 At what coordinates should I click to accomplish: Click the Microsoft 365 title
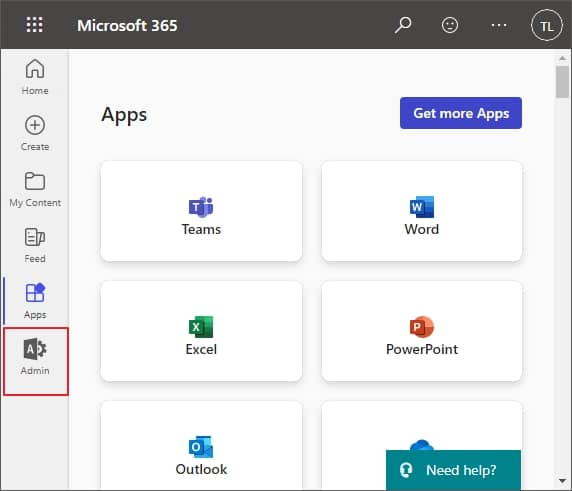[127, 26]
